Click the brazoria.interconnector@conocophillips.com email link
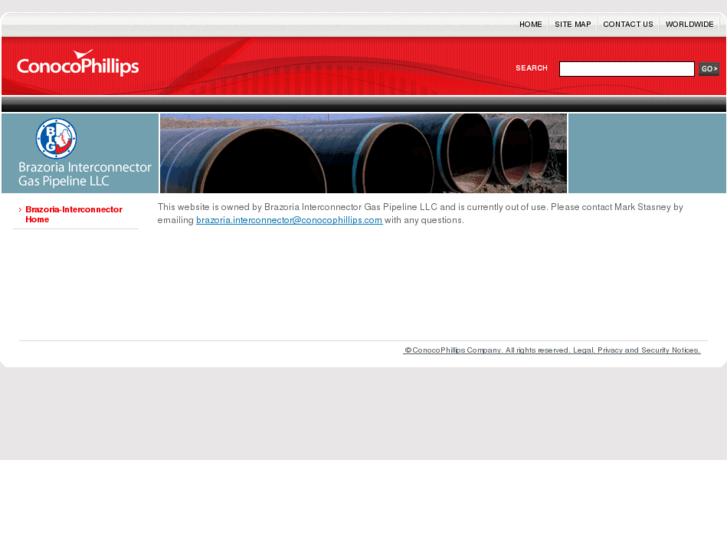The height and width of the screenshot is (545, 727). [289, 220]
